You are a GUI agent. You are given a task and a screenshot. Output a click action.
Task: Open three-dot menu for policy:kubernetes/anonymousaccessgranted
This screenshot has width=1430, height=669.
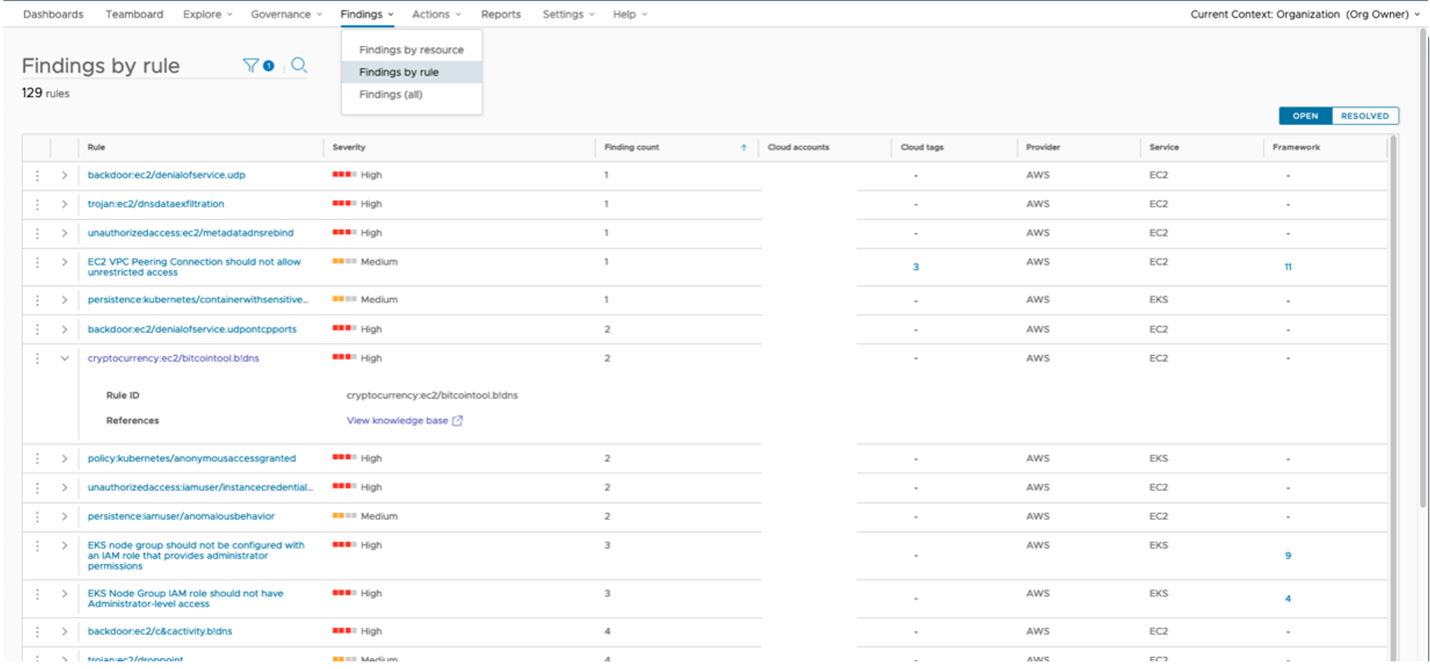tap(37, 459)
